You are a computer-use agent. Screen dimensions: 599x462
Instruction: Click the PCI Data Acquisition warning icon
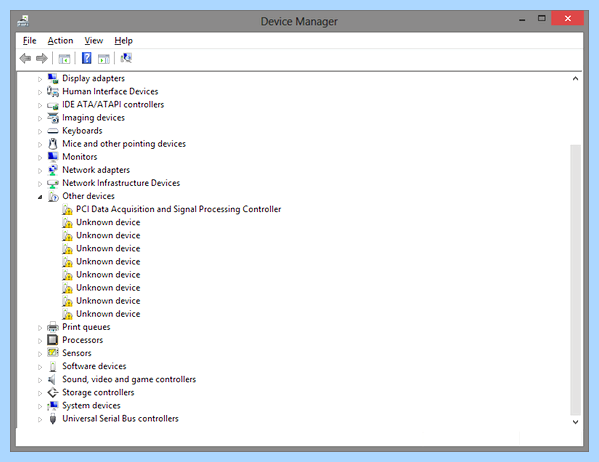click(67, 209)
